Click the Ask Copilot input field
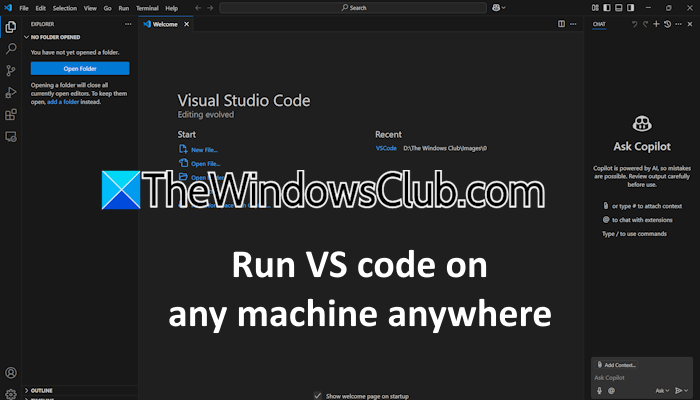 (x=642, y=377)
